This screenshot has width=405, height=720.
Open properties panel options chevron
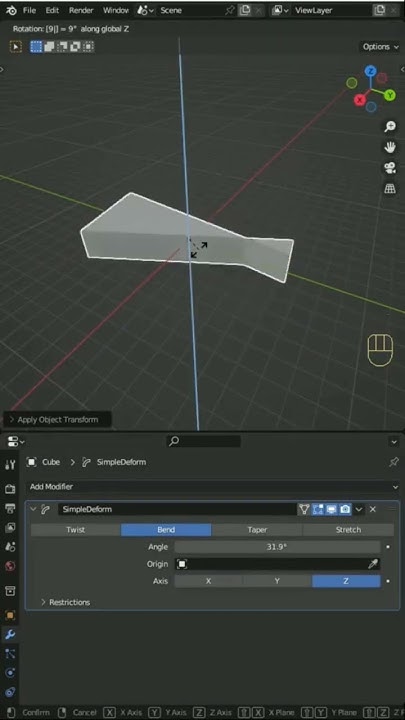point(394,442)
